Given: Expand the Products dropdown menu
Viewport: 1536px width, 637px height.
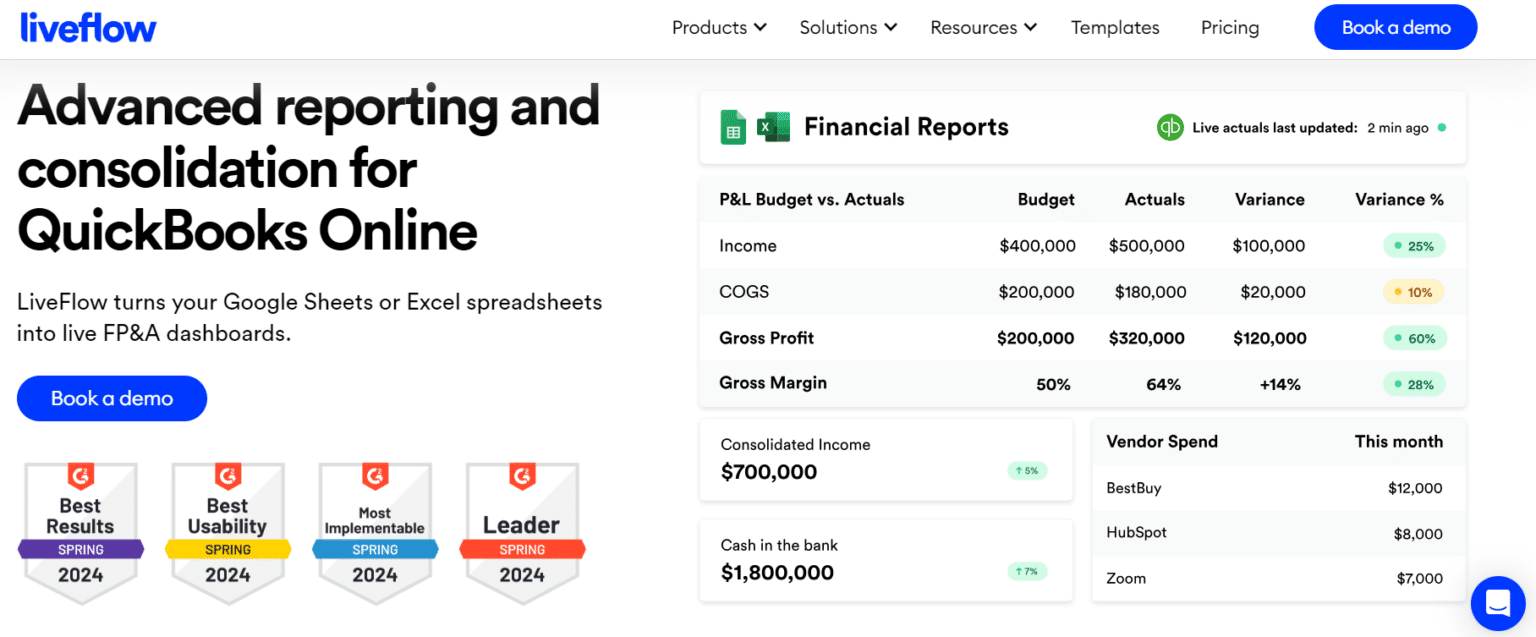Looking at the screenshot, I should point(719,28).
